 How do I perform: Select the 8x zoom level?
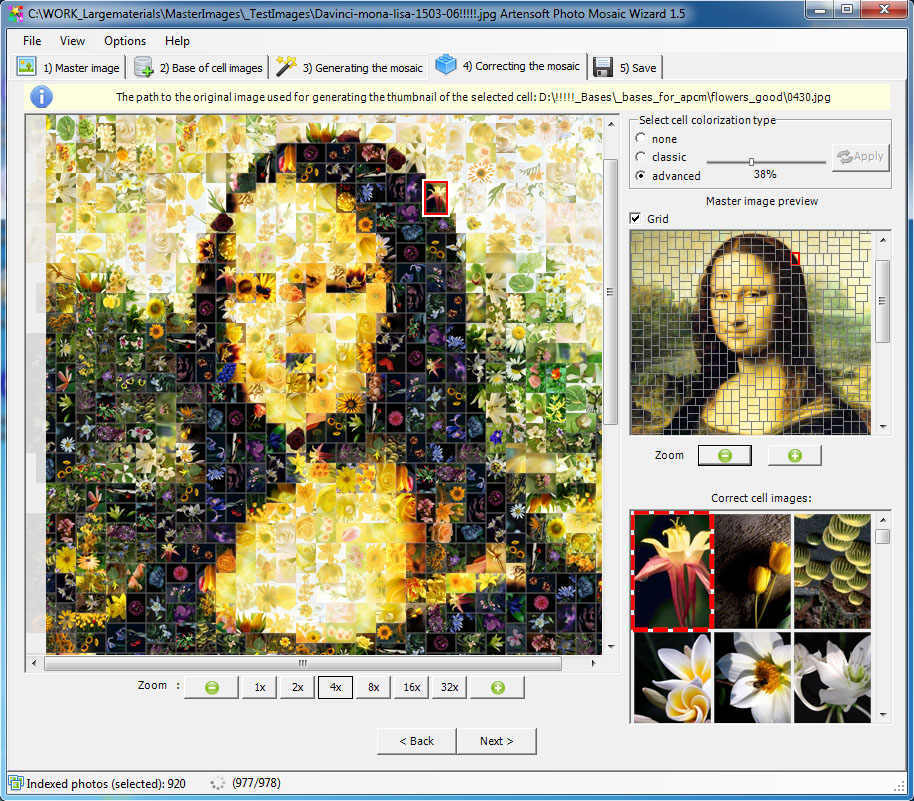pyautogui.click(x=372, y=687)
